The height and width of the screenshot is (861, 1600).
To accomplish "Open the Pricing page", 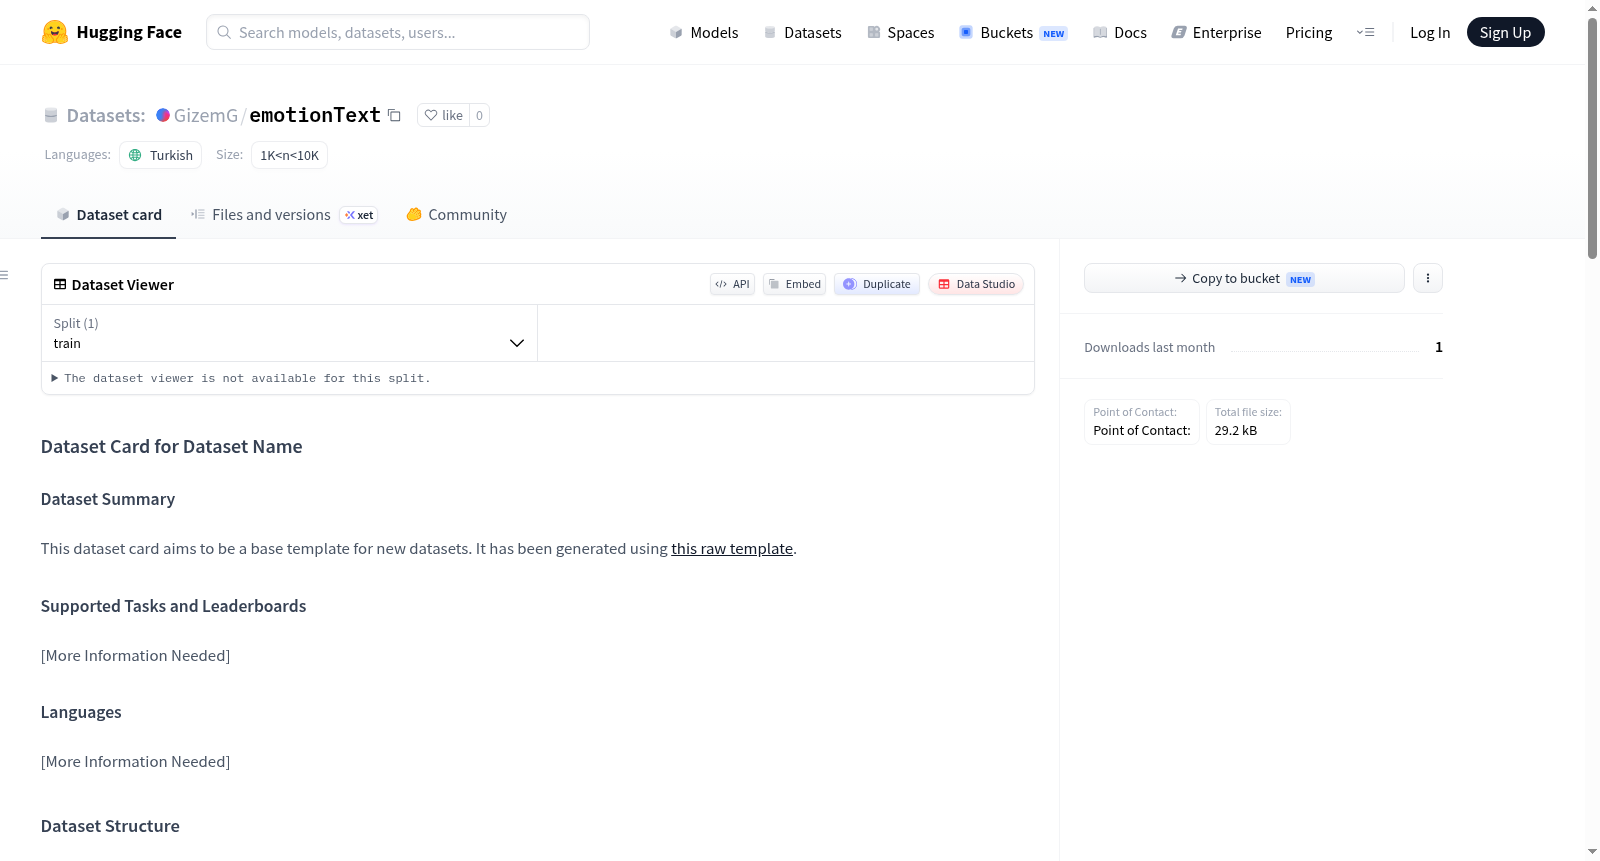I will pos(1309,32).
